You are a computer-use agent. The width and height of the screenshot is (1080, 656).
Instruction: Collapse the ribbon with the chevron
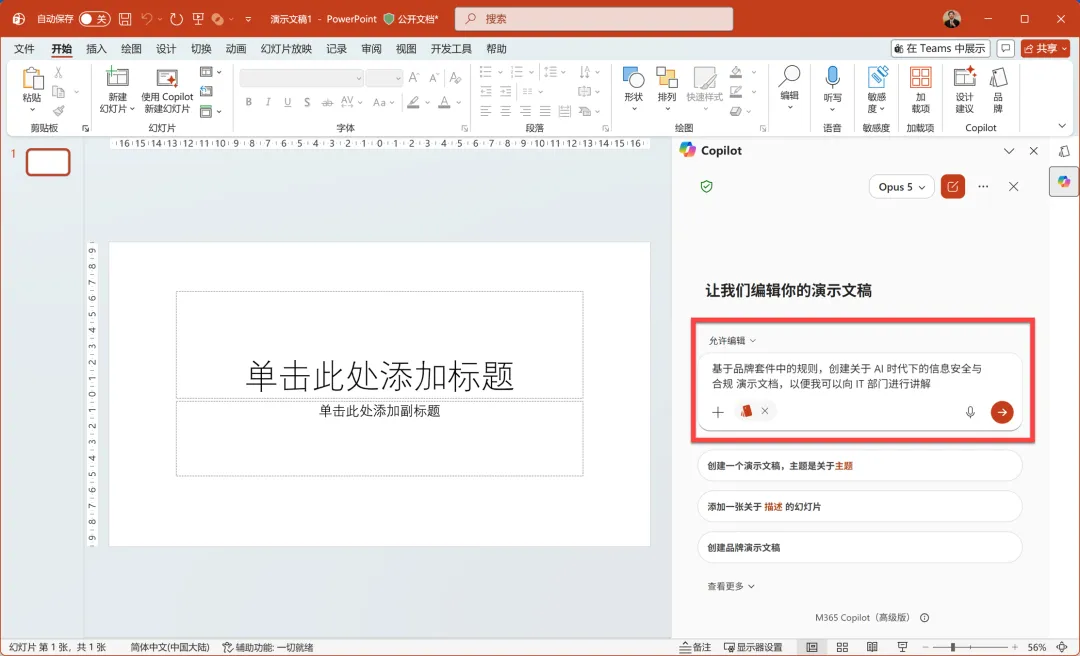1061,125
